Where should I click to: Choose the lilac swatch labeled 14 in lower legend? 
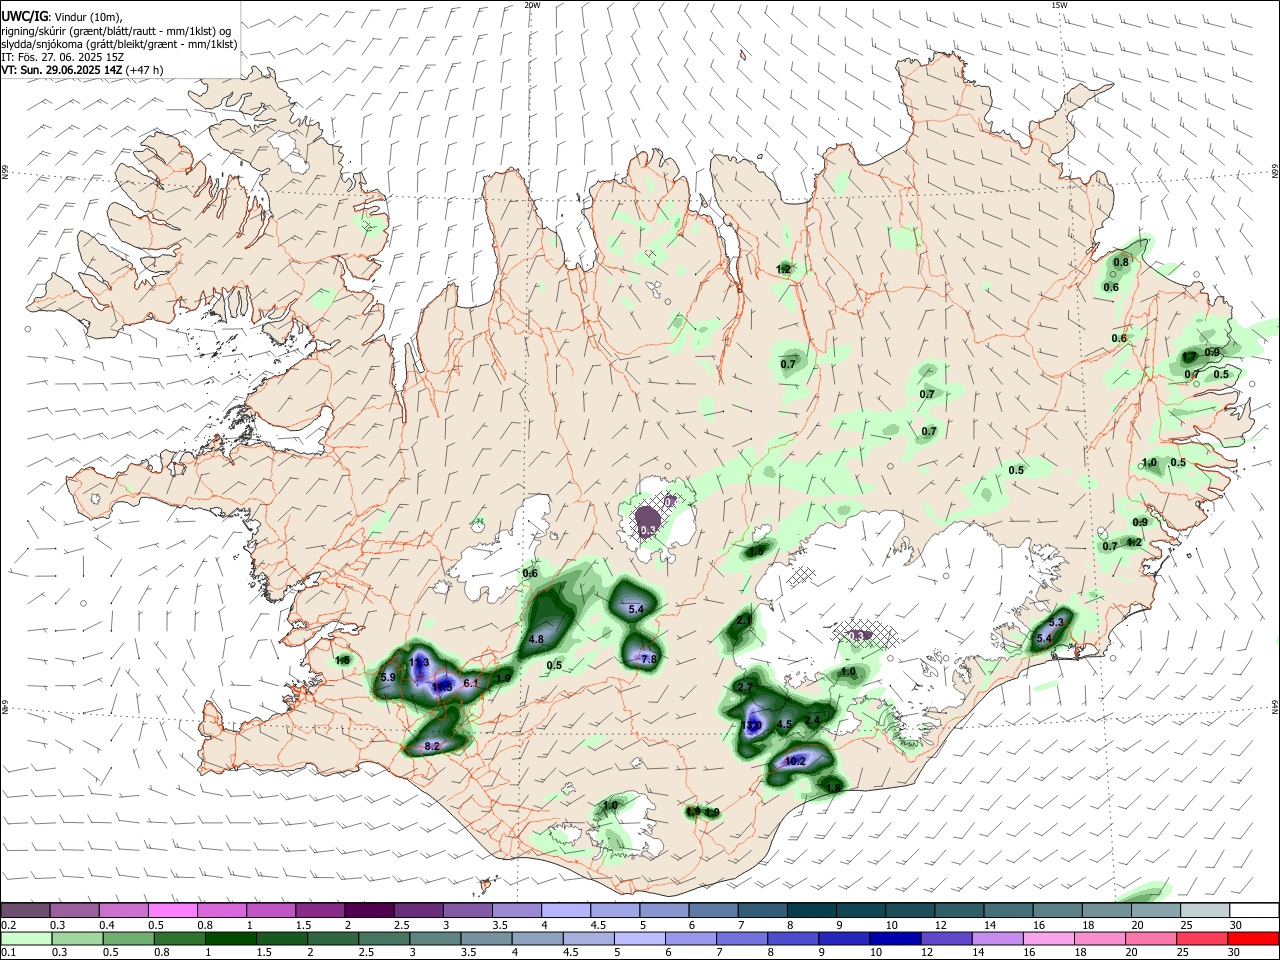(997, 938)
